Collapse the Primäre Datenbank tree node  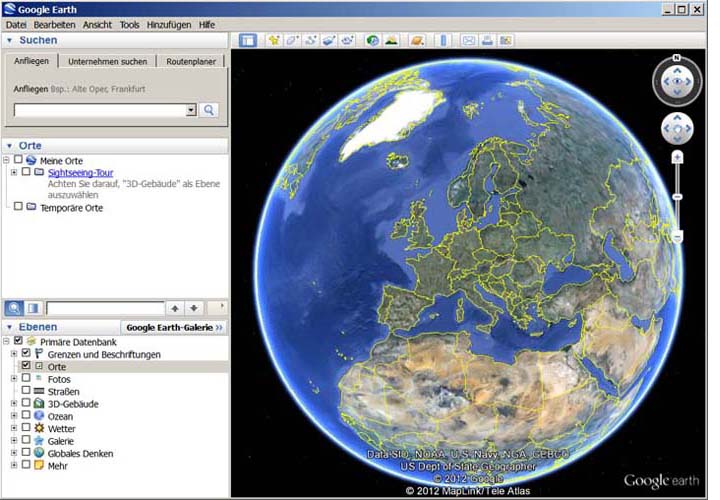pos(6,342)
